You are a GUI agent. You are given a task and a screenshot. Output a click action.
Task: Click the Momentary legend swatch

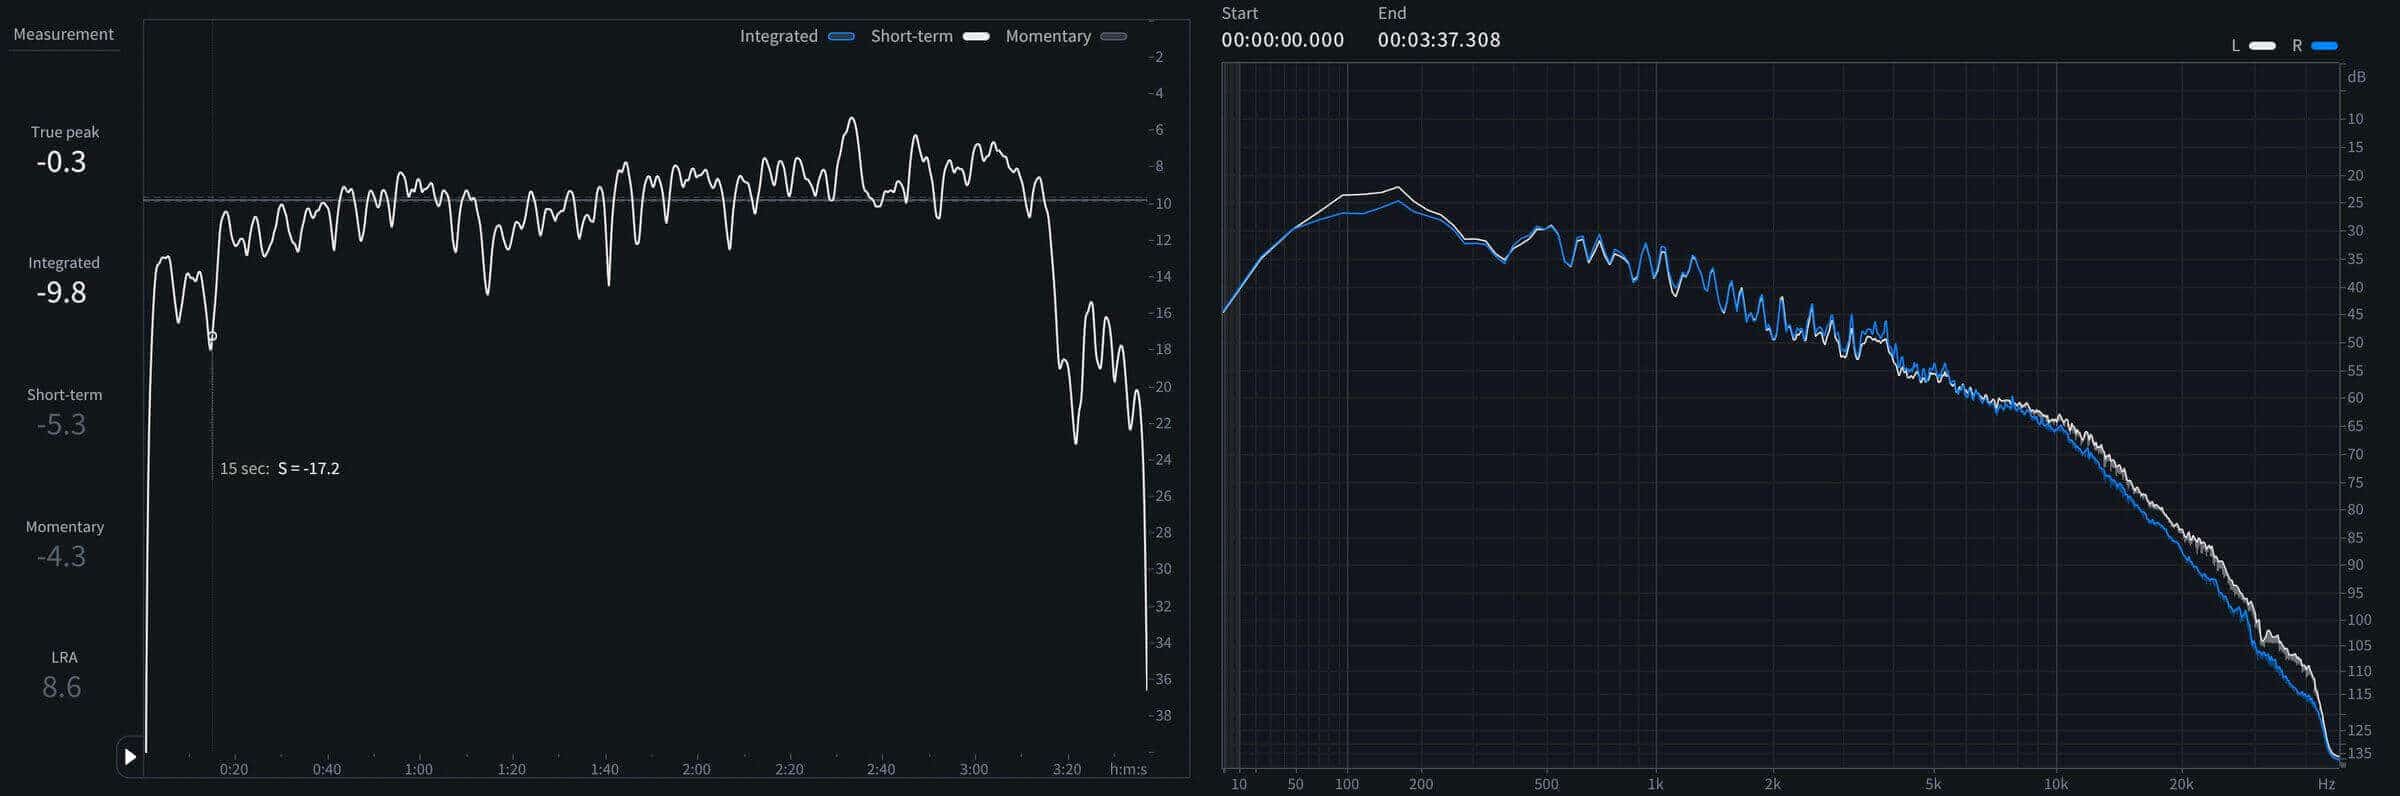1113,37
